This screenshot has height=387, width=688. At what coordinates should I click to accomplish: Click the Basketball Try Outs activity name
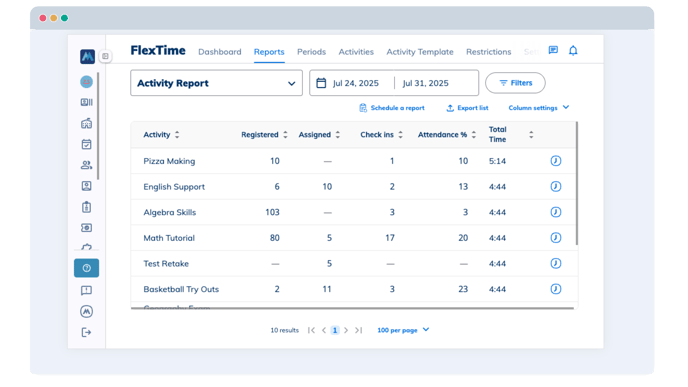click(x=181, y=289)
